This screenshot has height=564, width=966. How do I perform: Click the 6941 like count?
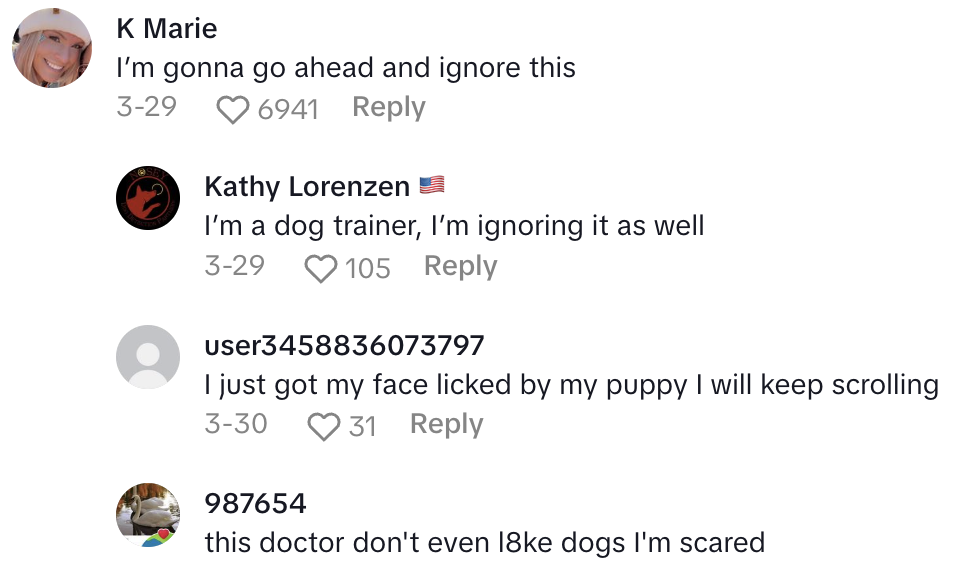[288, 109]
